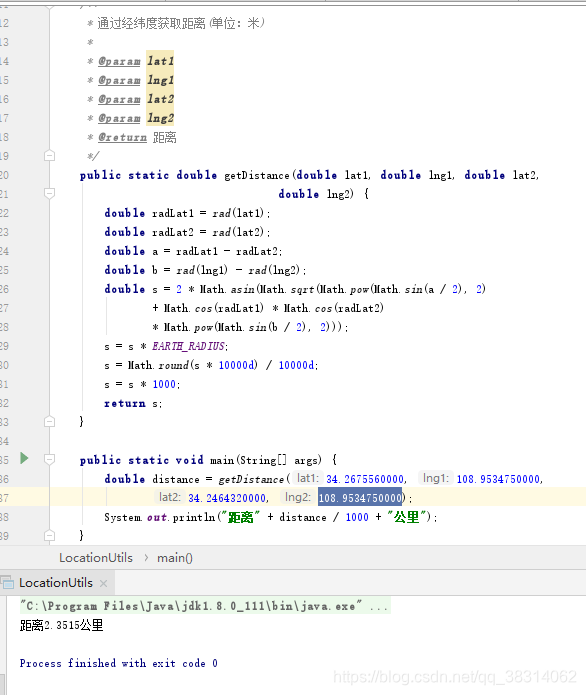This screenshot has width=586, height=695.
Task: Click the java.exe command line in console
Action: coord(204,606)
